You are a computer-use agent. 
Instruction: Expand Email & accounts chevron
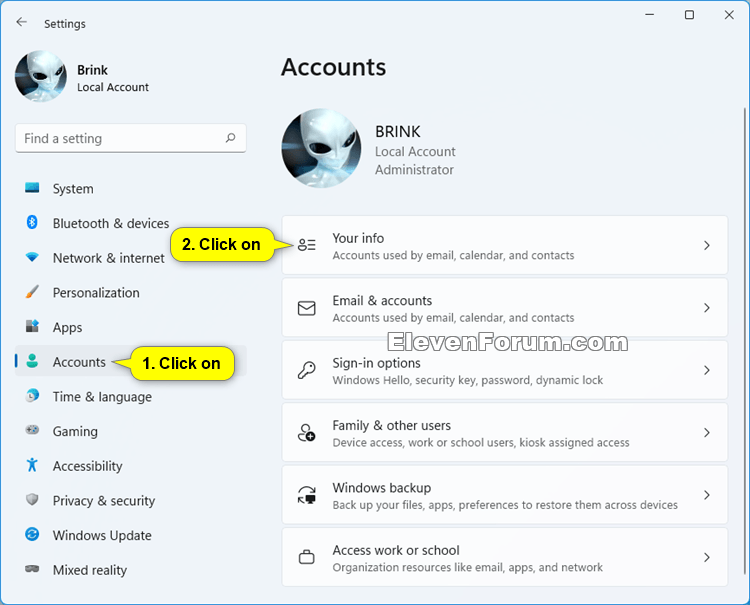click(x=707, y=308)
